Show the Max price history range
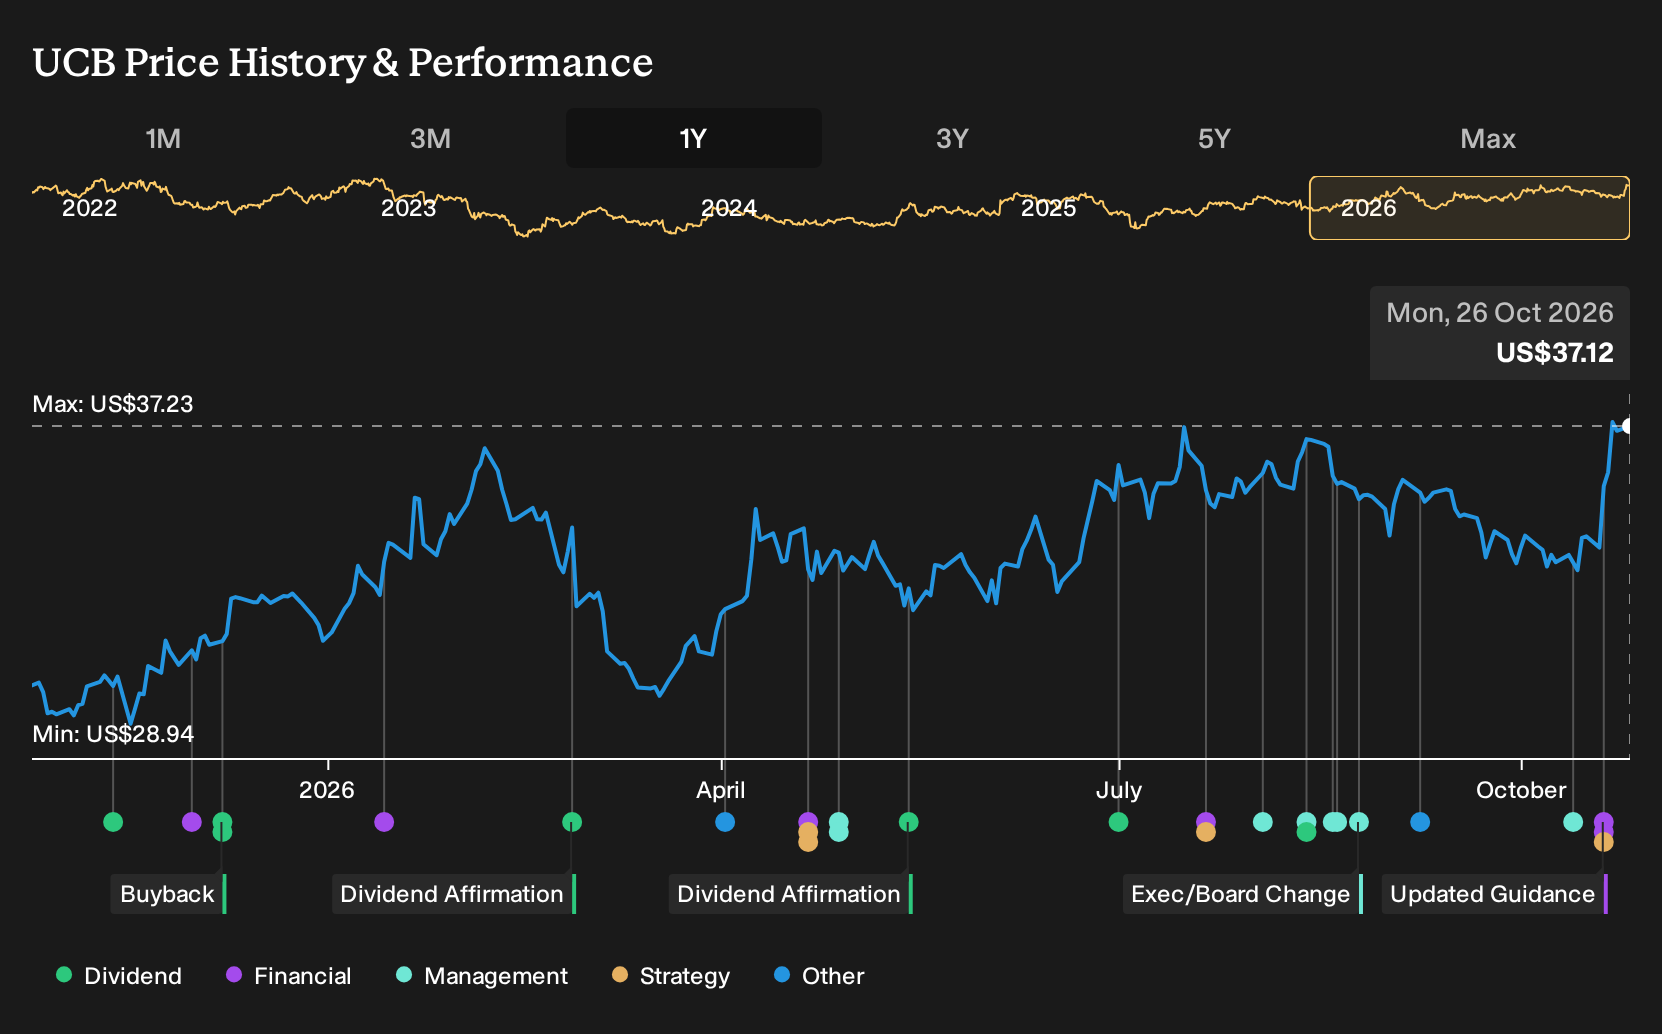The width and height of the screenshot is (1662, 1034). point(1488,138)
